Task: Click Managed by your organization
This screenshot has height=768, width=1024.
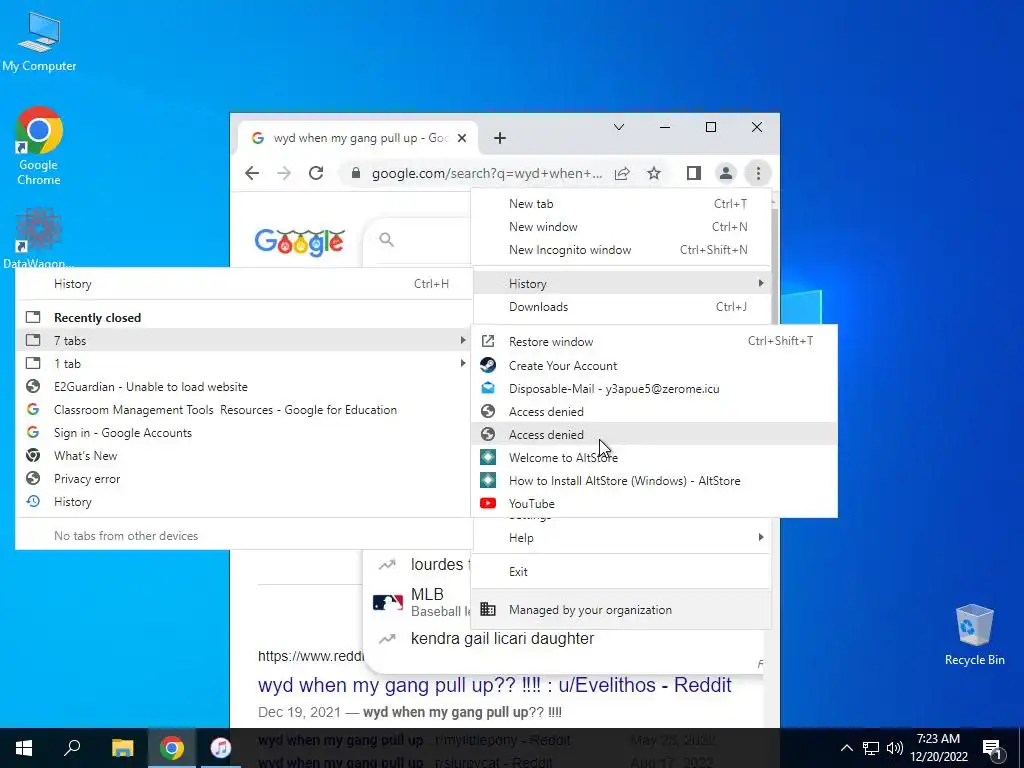Action: (621, 609)
